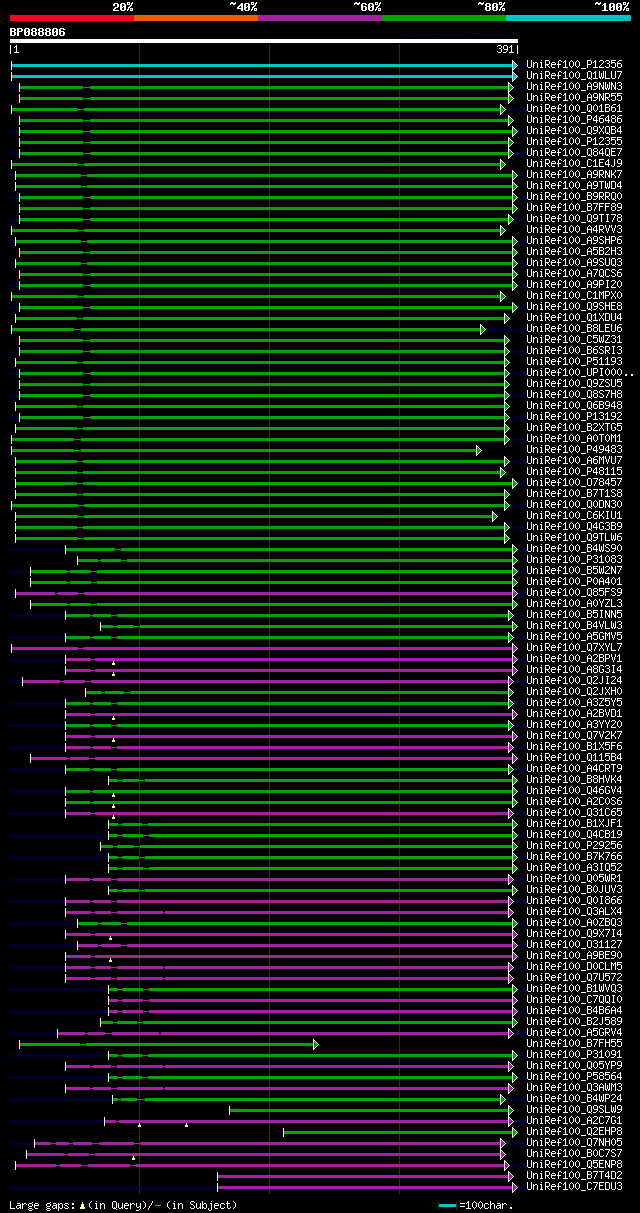Select label UniRef100_C6KIU1
The height and width of the screenshot is (1213, 640).
click(x=574, y=515)
